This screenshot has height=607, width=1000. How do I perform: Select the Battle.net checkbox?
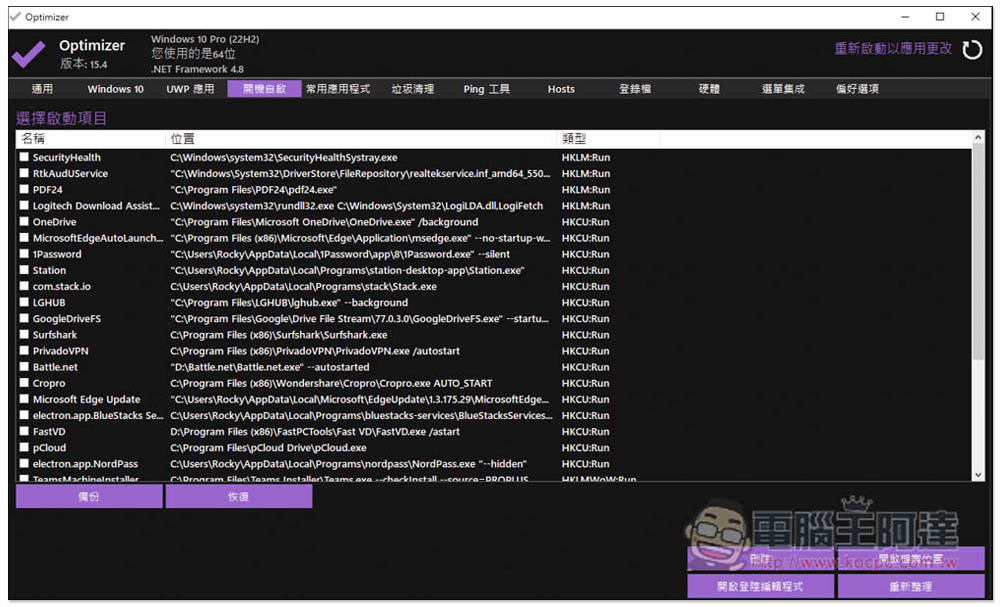24,367
